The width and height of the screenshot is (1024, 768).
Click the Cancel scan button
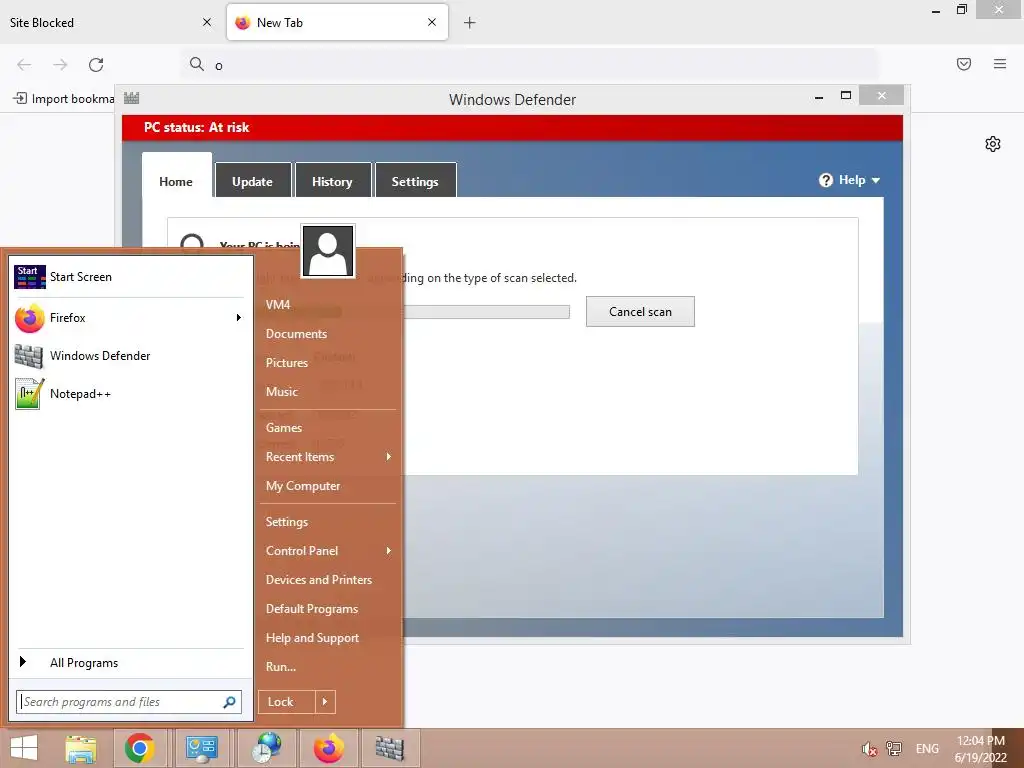(x=640, y=312)
